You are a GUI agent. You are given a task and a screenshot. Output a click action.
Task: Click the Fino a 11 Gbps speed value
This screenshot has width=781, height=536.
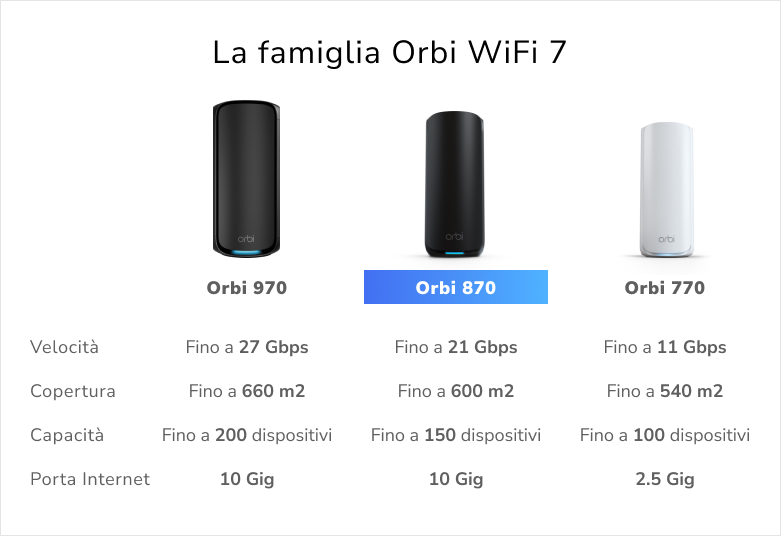[665, 348]
